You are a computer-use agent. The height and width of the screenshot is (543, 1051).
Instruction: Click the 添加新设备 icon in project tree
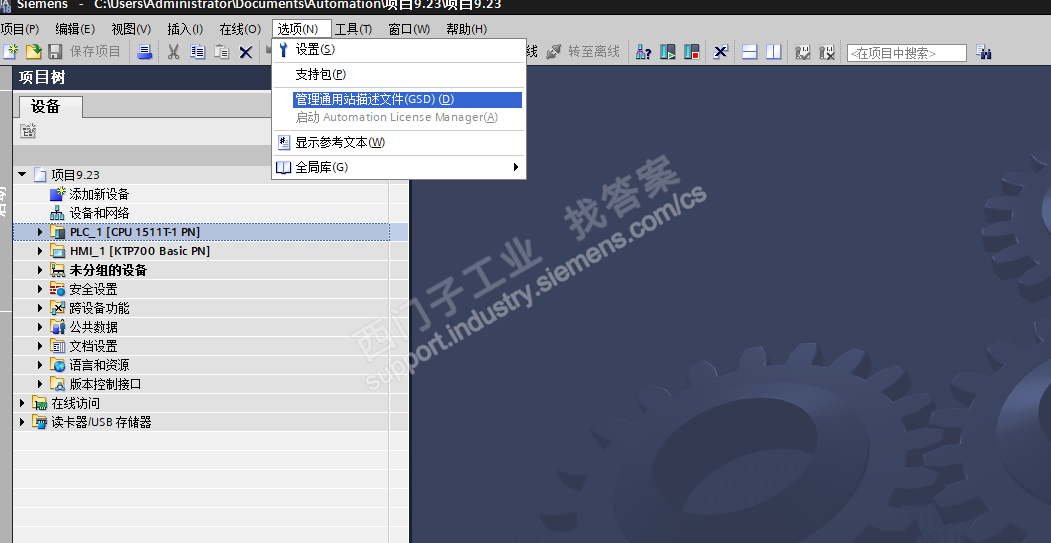click(x=58, y=194)
